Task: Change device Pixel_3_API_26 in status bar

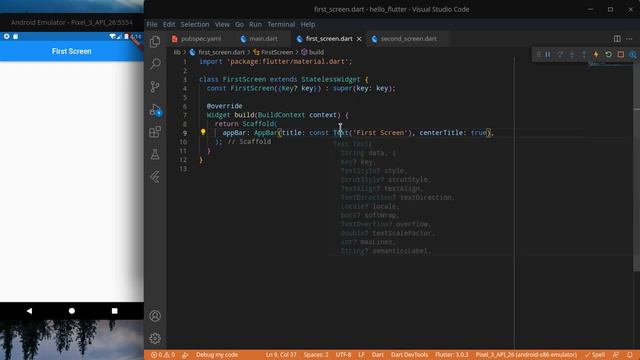Action: pos(526,355)
